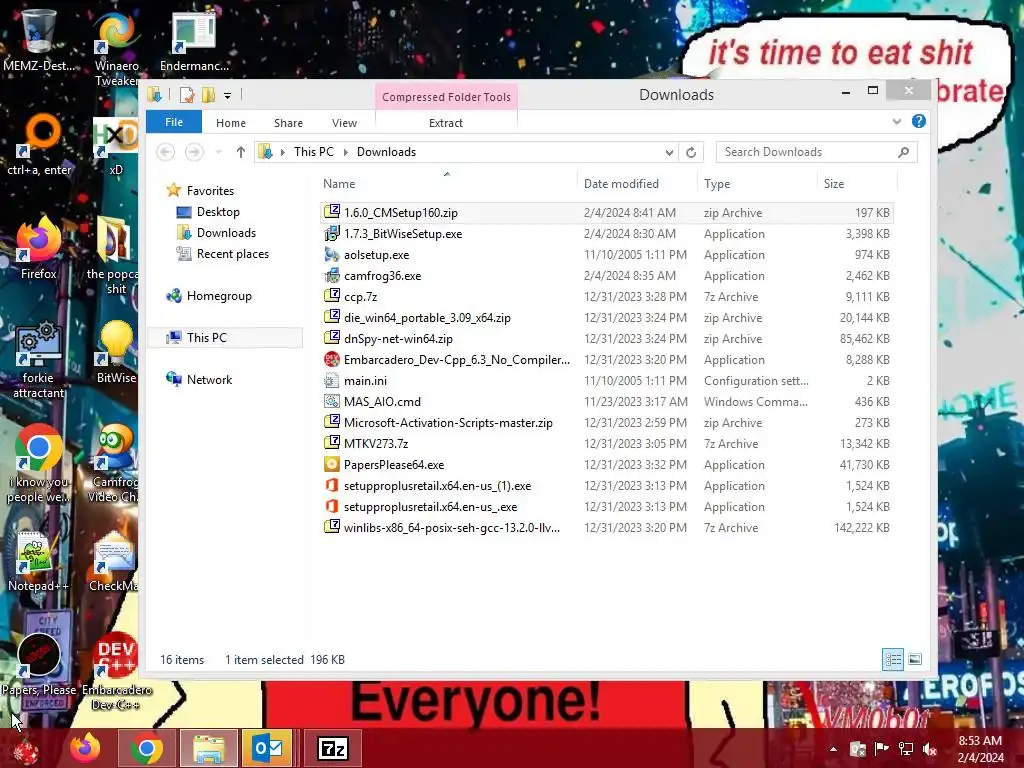Expand the ribbon with the chevron
The image size is (1024, 768).
(x=897, y=121)
